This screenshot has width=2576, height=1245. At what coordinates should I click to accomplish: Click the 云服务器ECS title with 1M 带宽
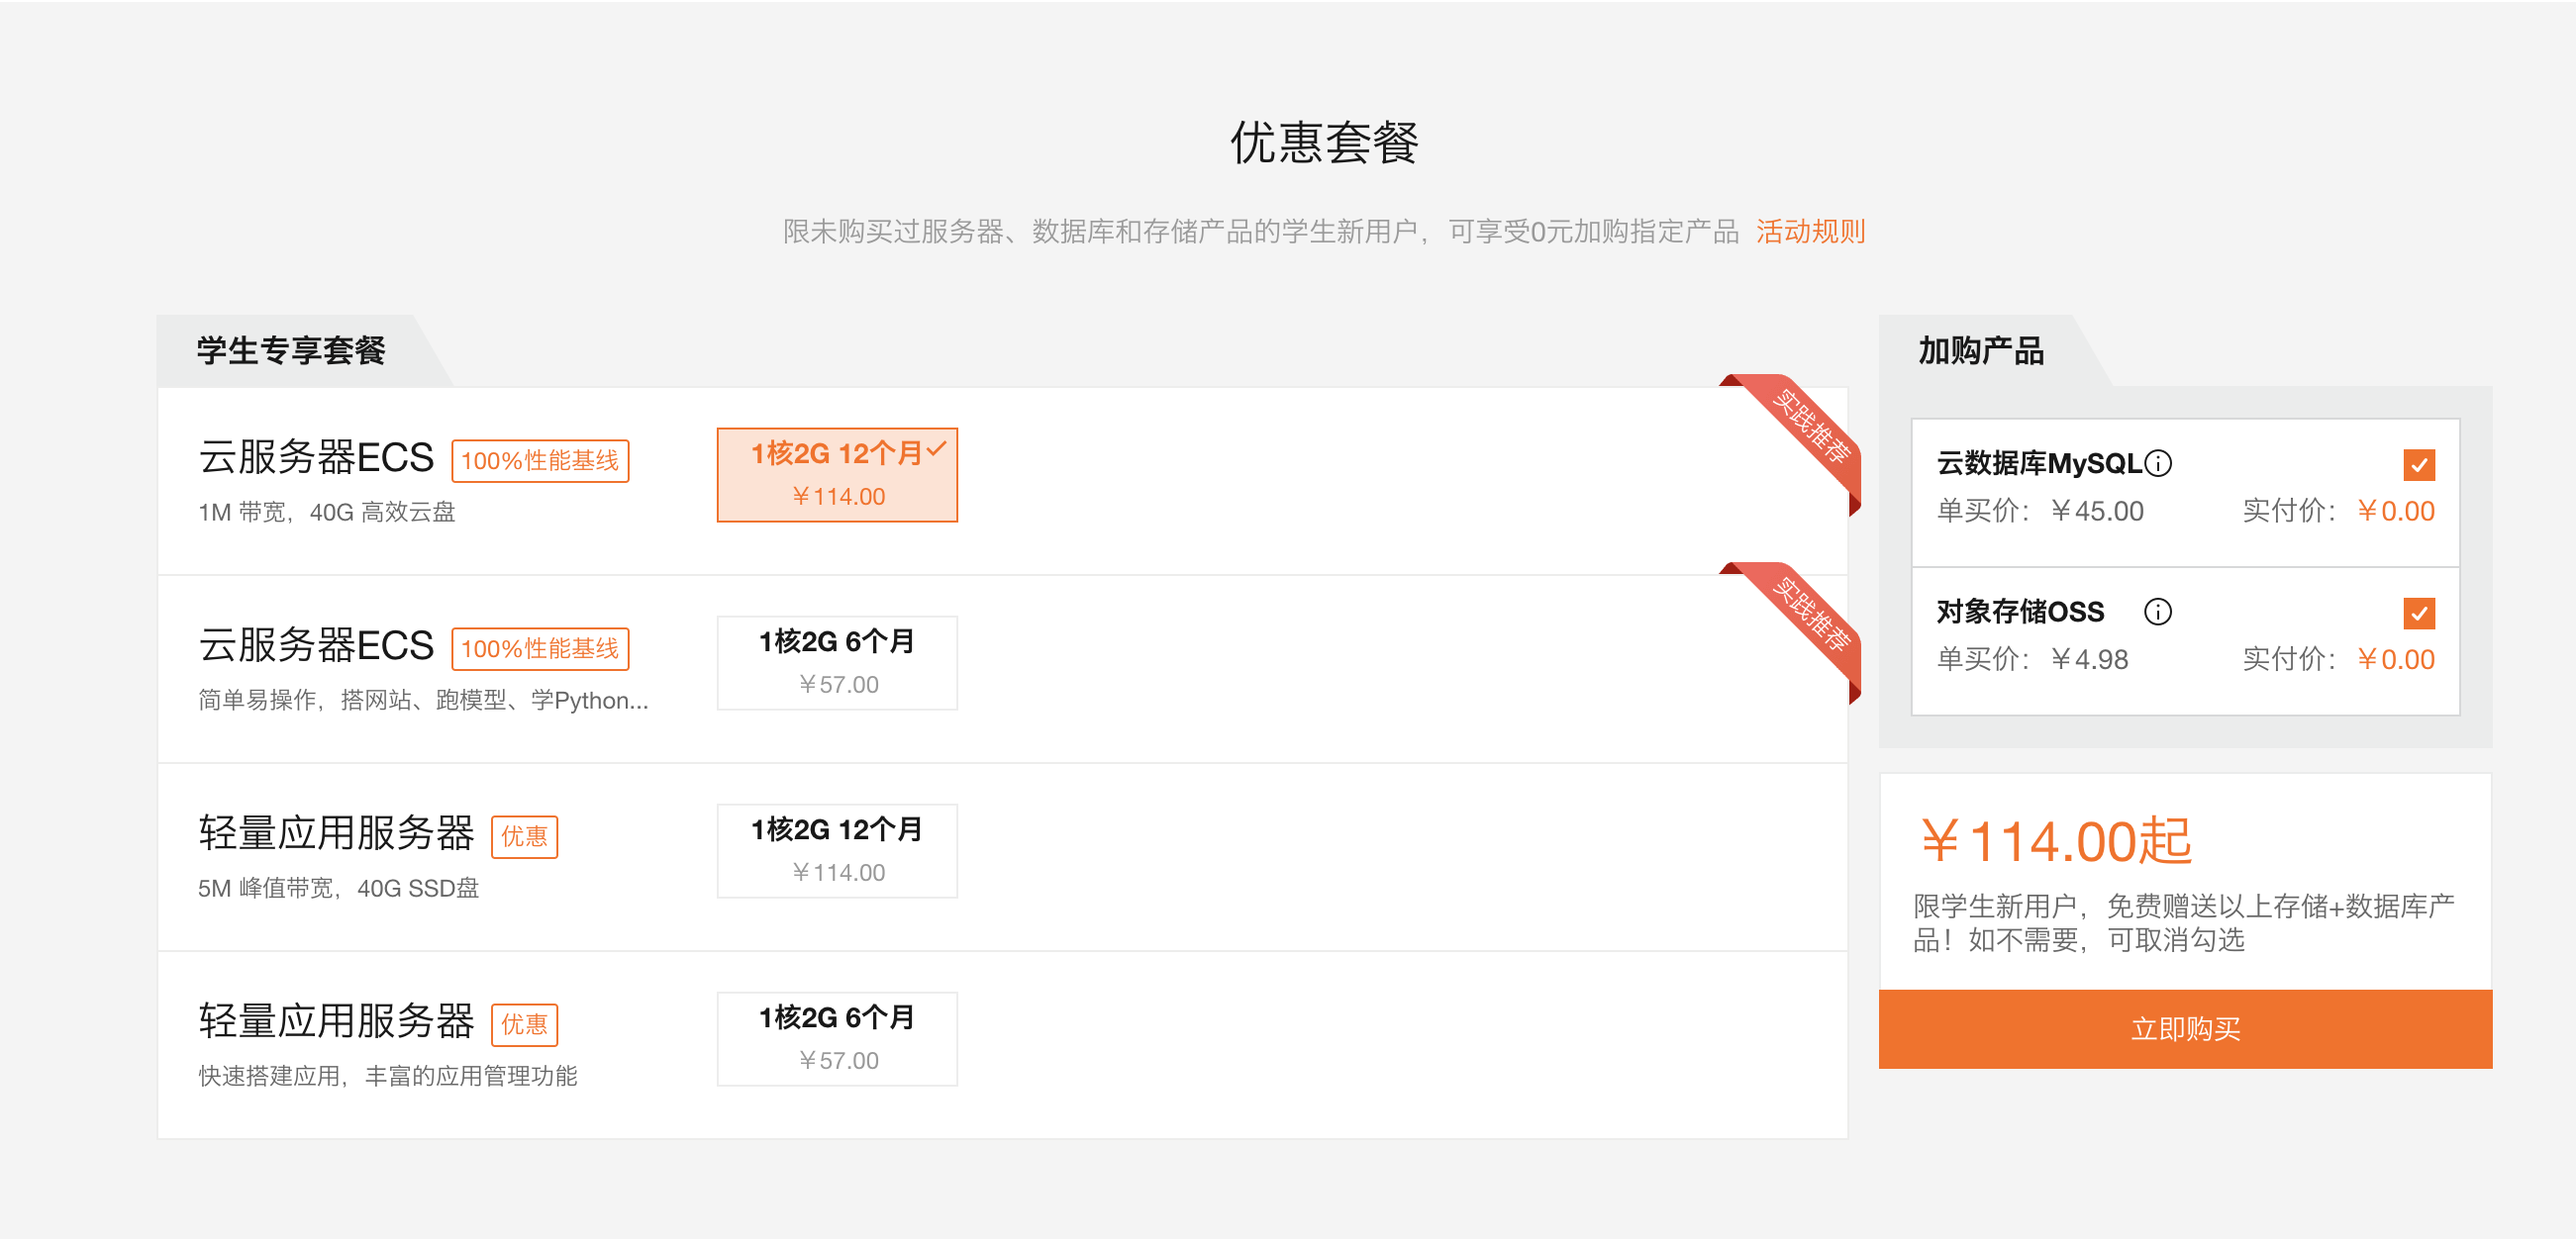tap(316, 459)
